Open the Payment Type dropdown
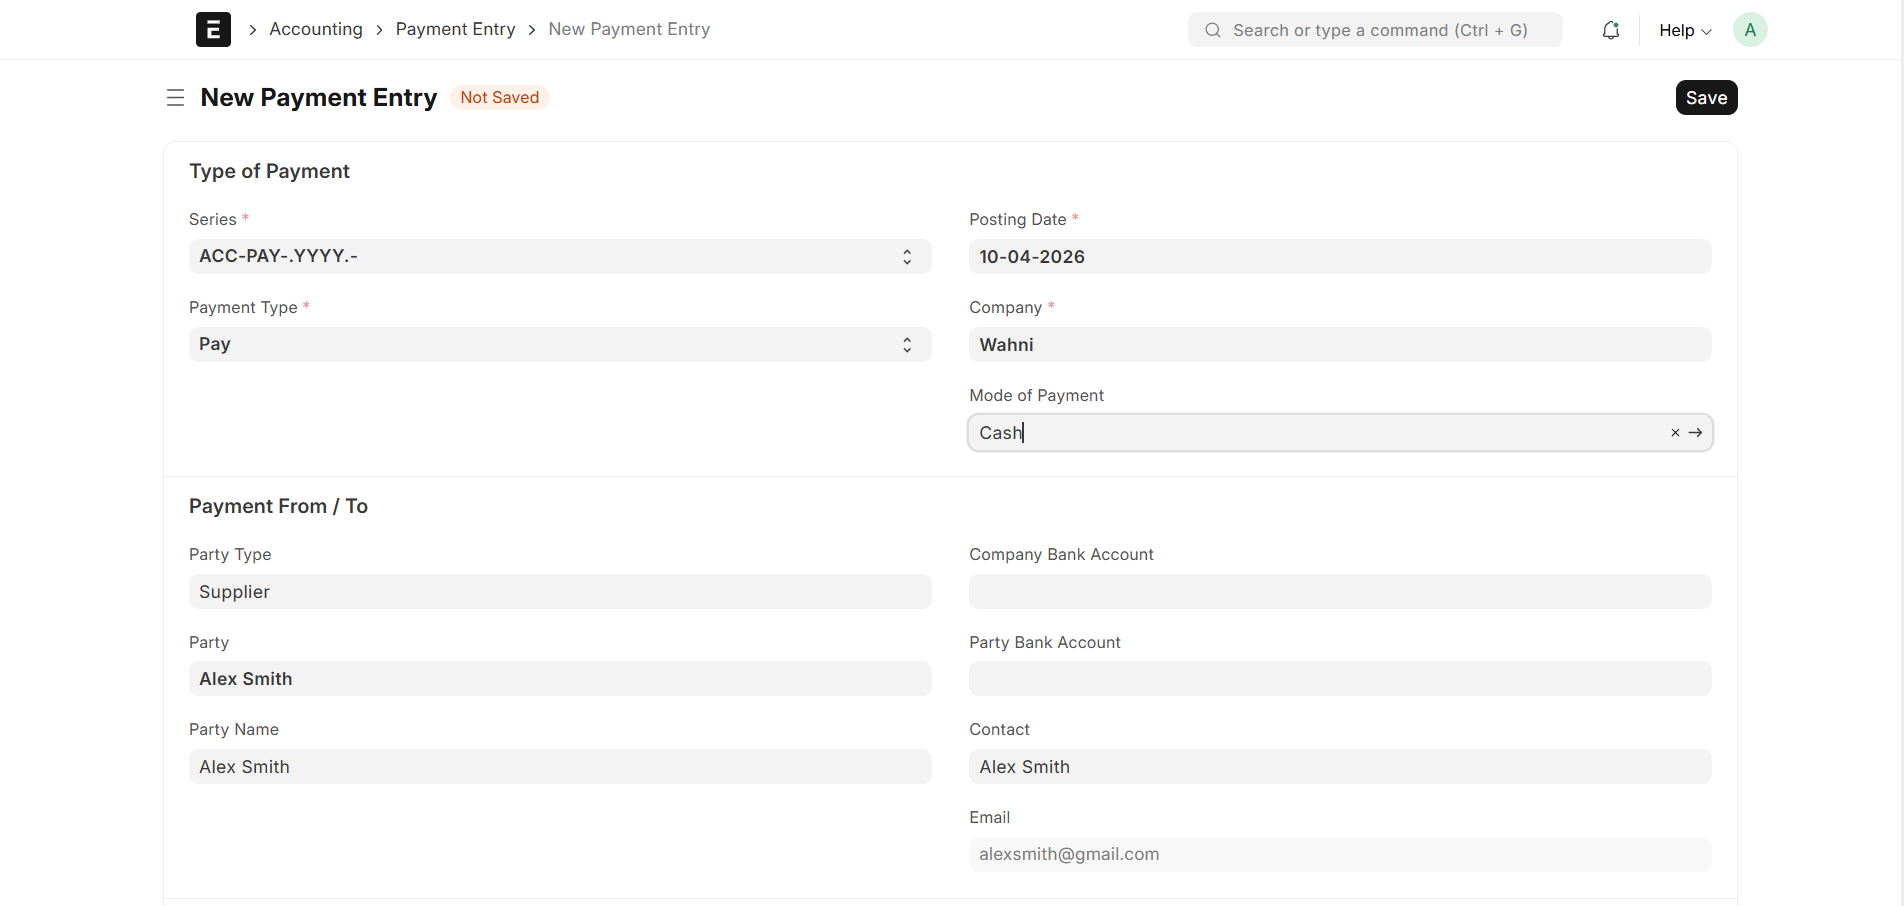 click(x=560, y=344)
